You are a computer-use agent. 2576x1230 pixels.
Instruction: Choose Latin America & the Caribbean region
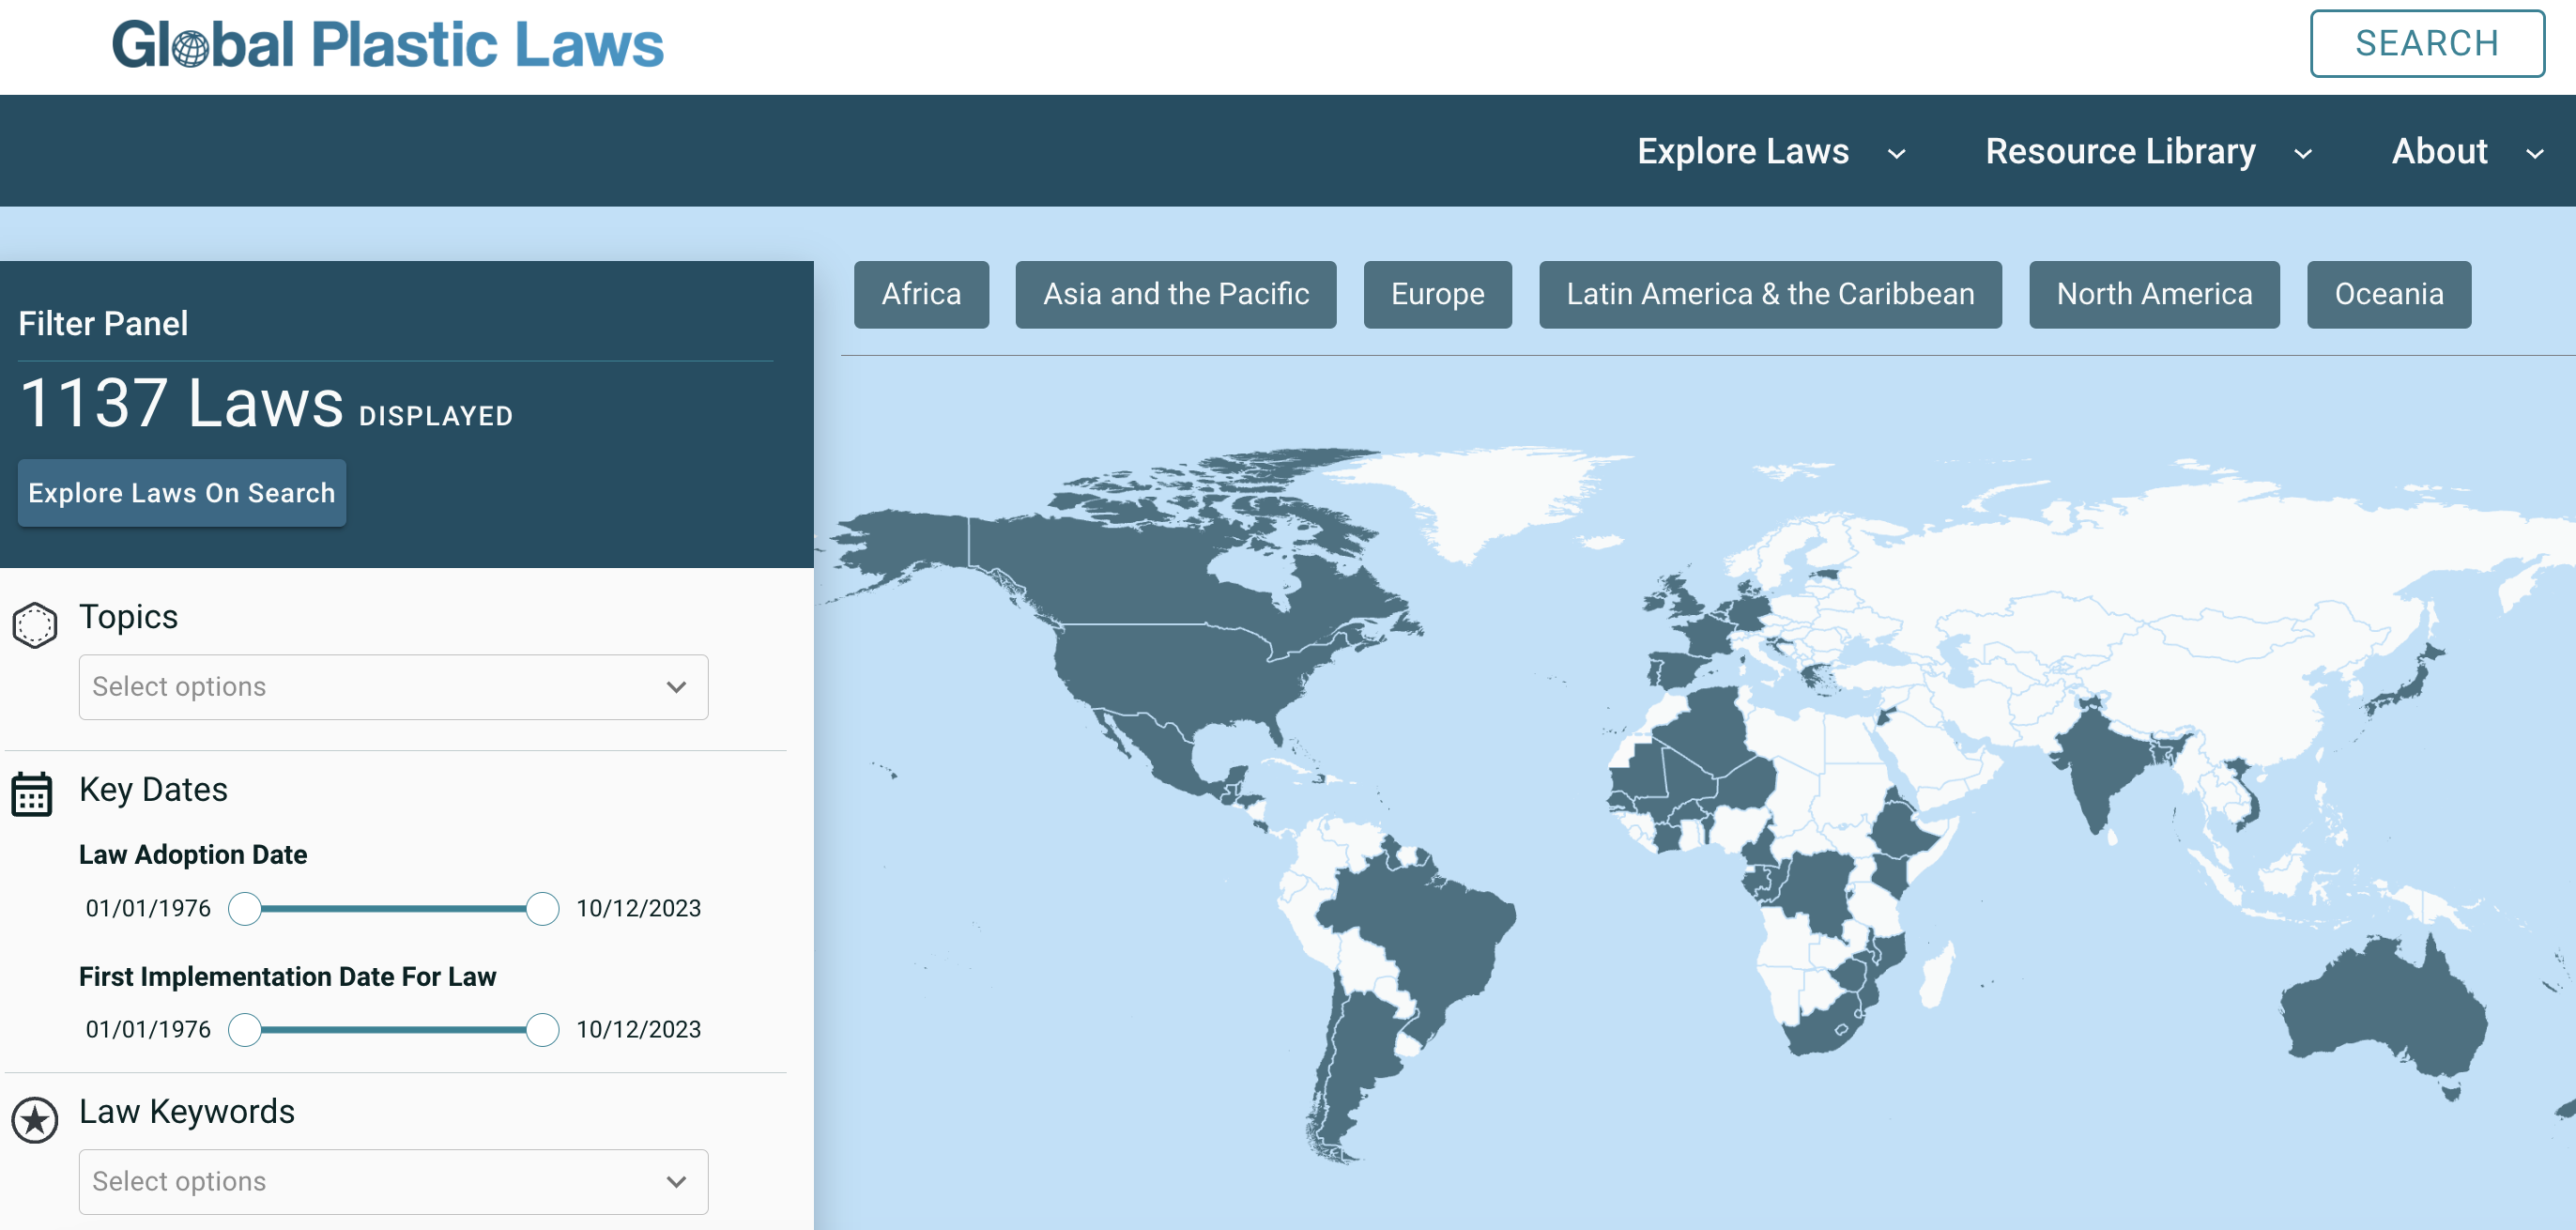1769,294
